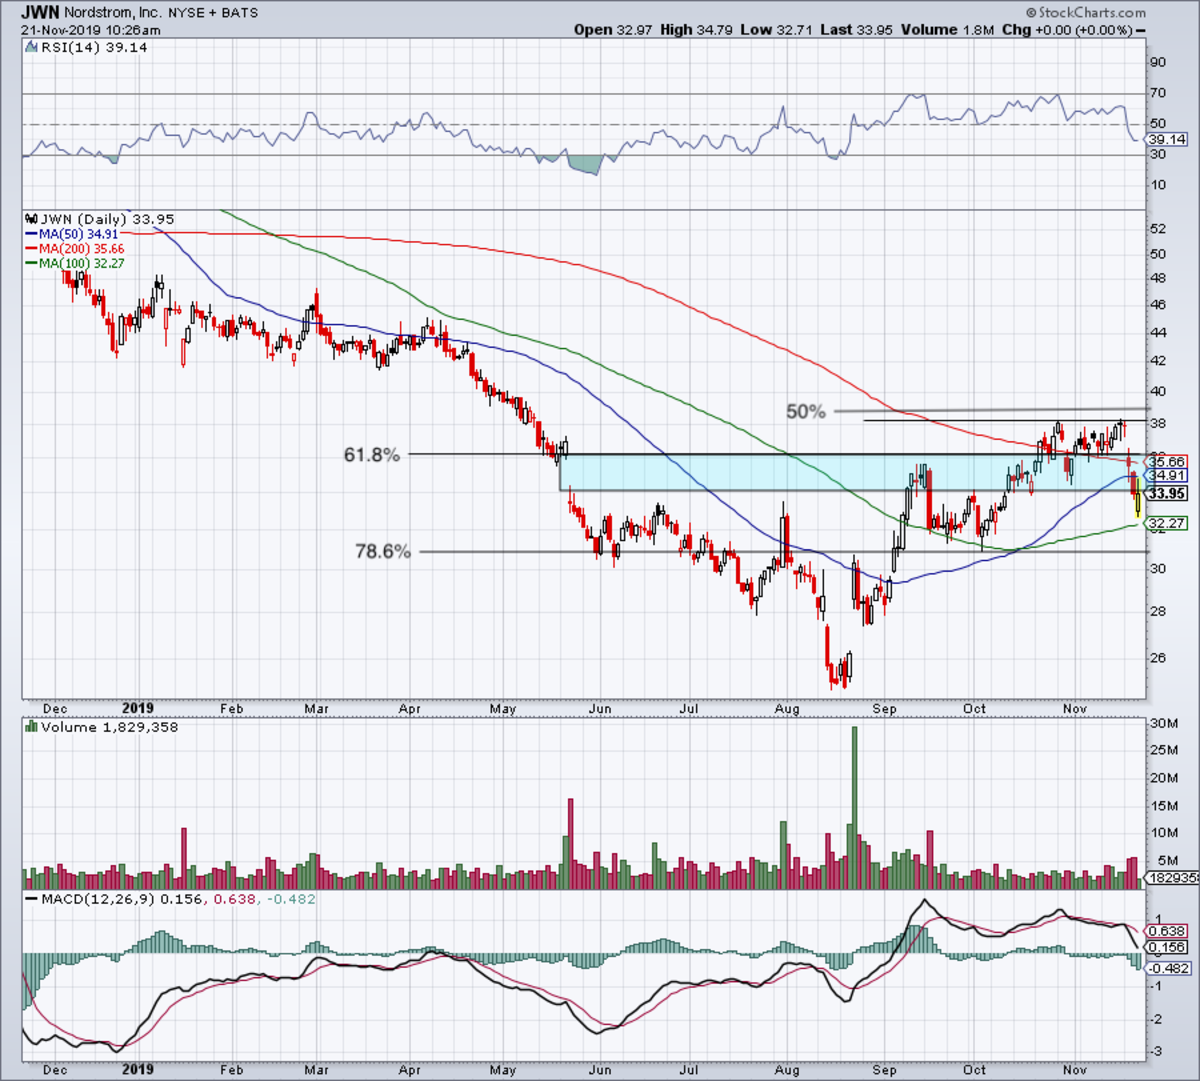Viewport: 1200px width, 1081px height.
Task: Click the JWN ticker symbol in header
Action: point(40,13)
